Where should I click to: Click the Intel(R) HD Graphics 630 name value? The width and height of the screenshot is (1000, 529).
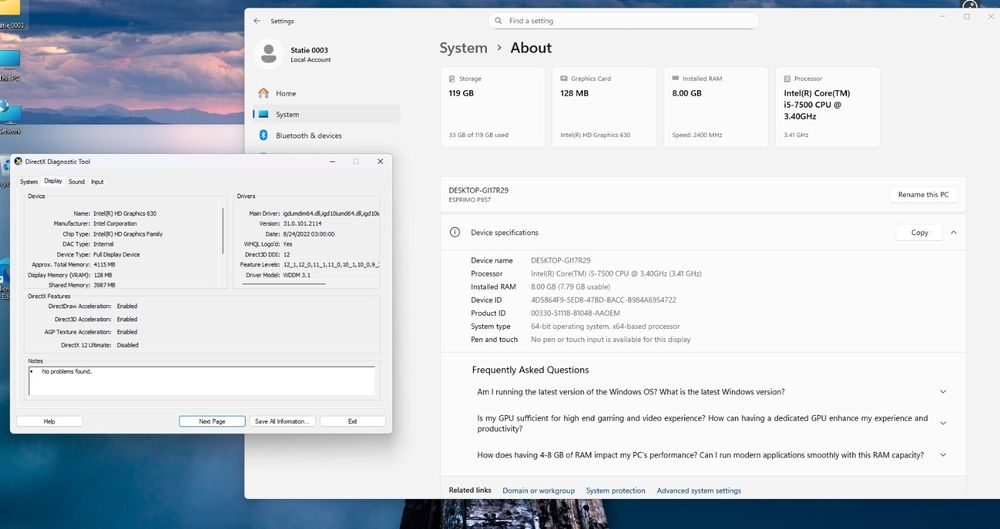pyautogui.click(x=124, y=214)
